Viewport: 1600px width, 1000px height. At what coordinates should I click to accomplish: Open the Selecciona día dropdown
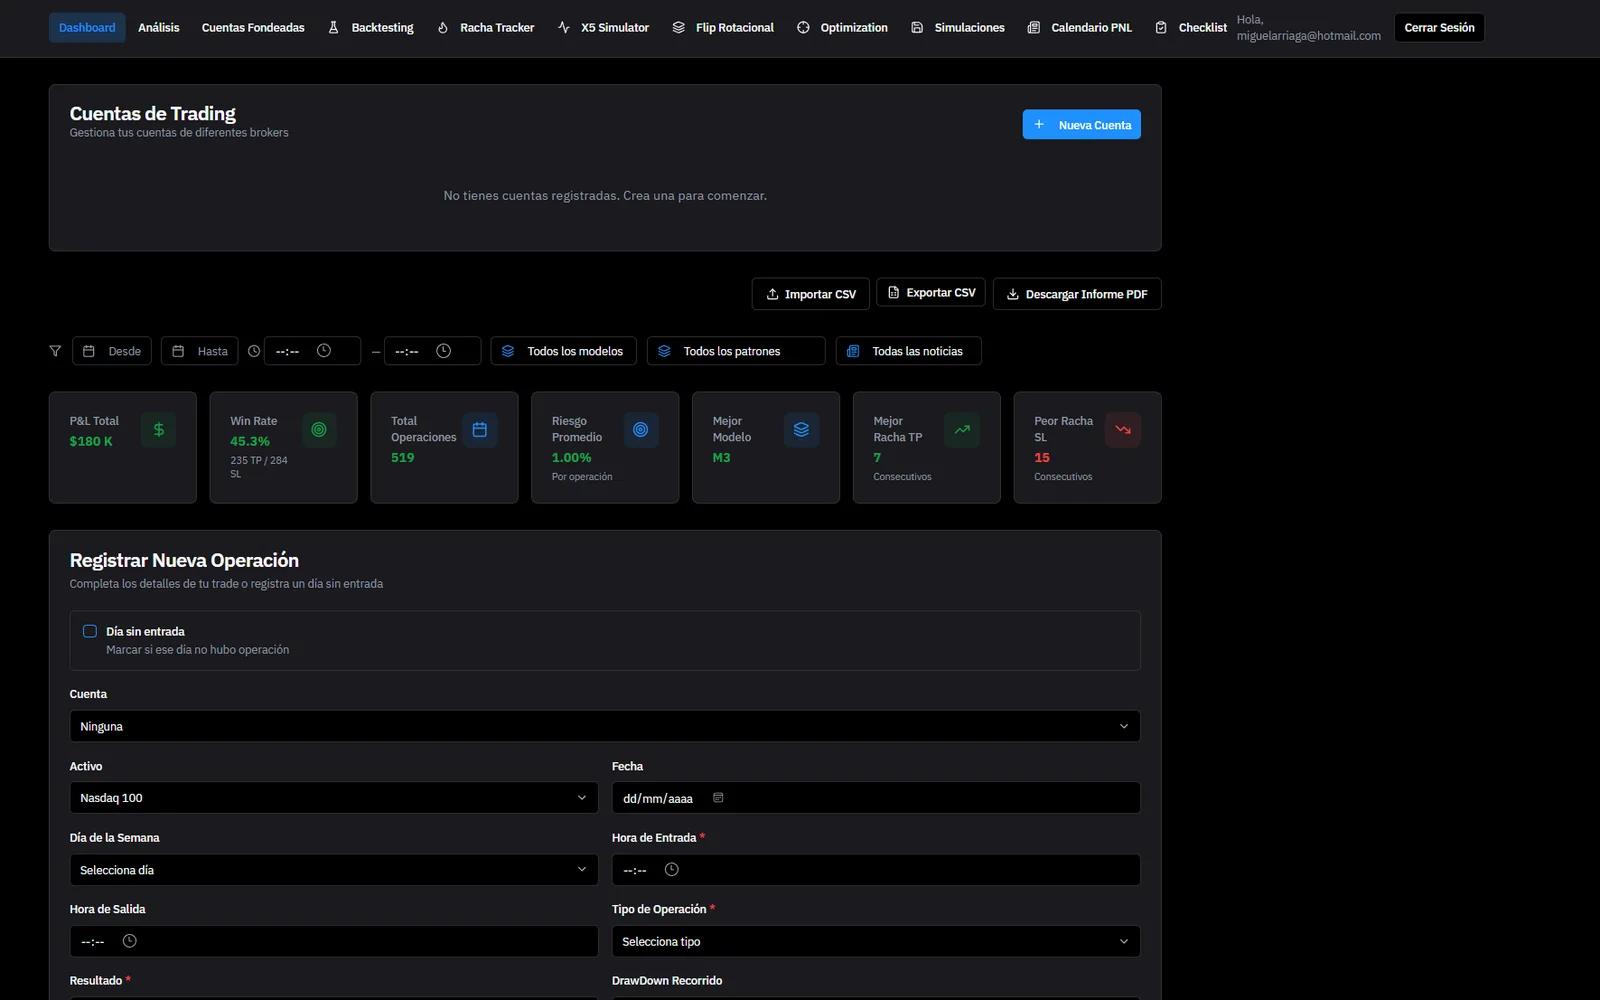[334, 870]
